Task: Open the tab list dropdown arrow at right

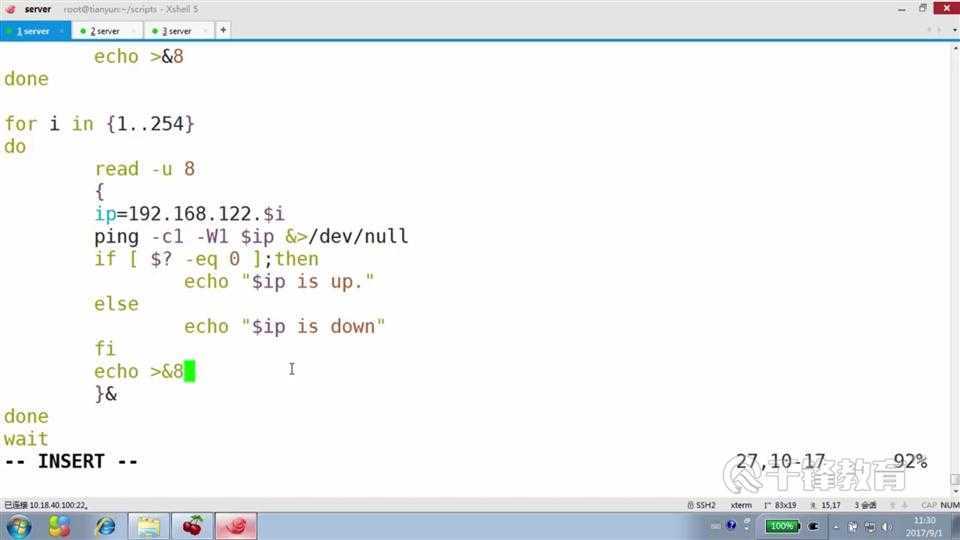Action: click(x=954, y=30)
